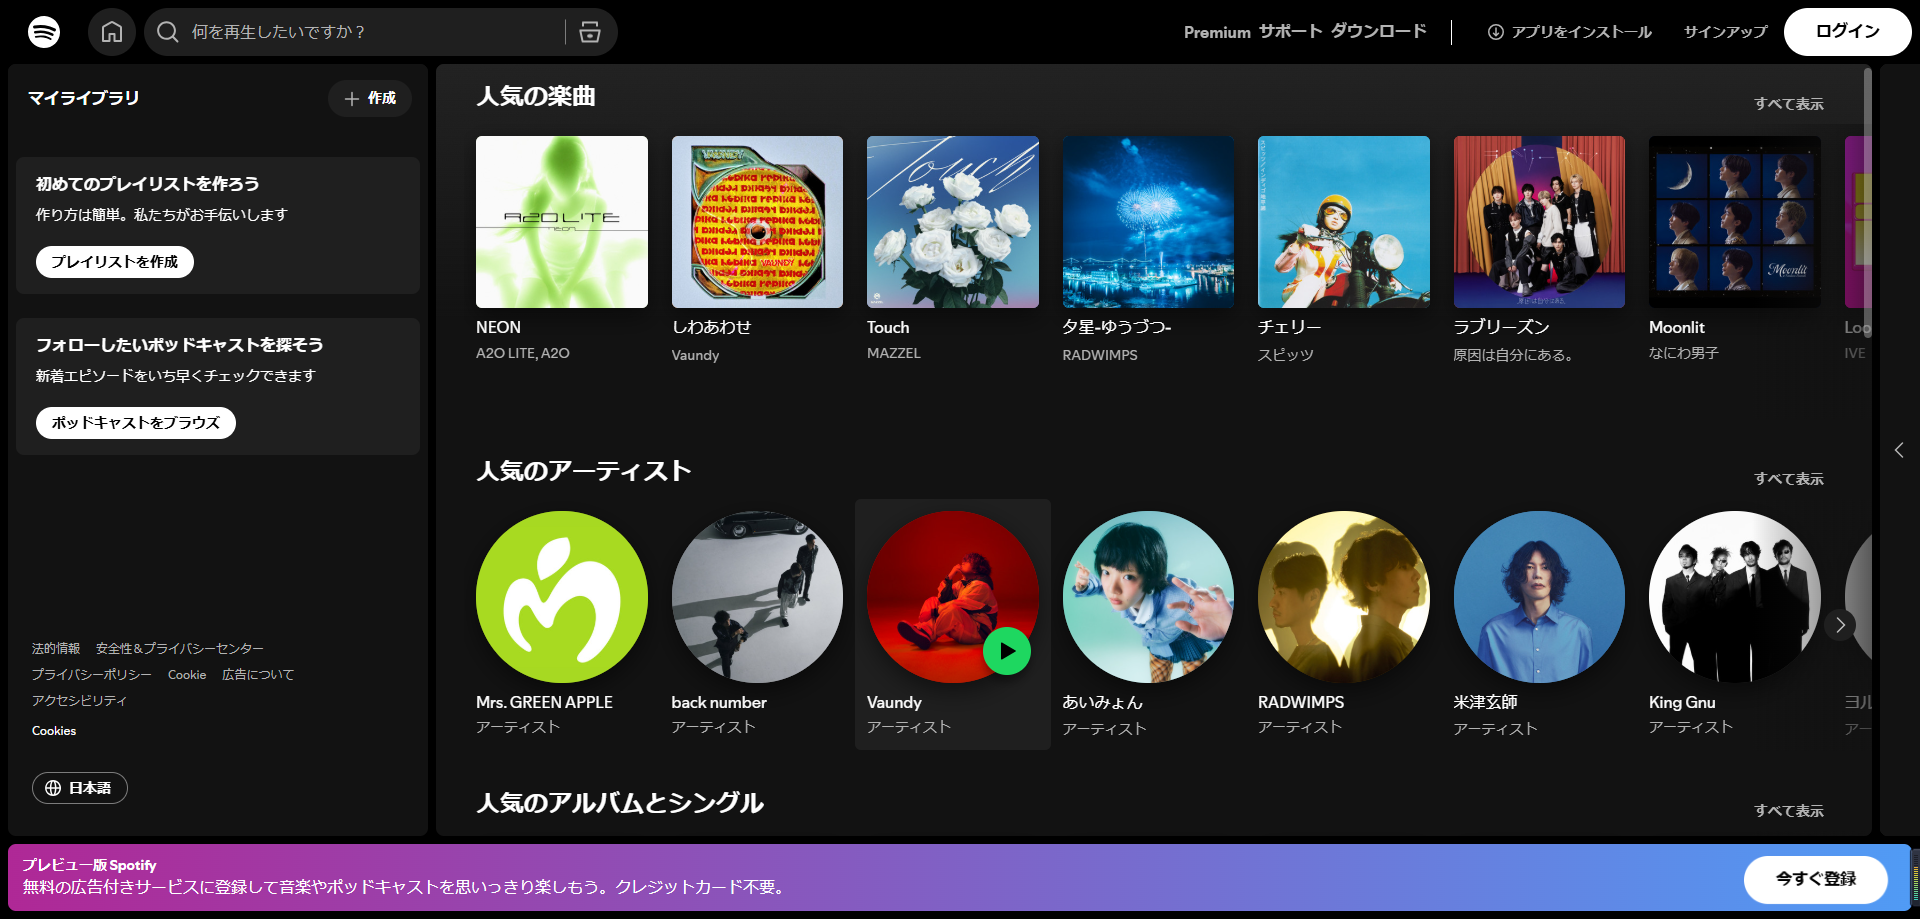Play Vaundy with green play button
Viewport: 1920px width, 919px height.
(1007, 651)
